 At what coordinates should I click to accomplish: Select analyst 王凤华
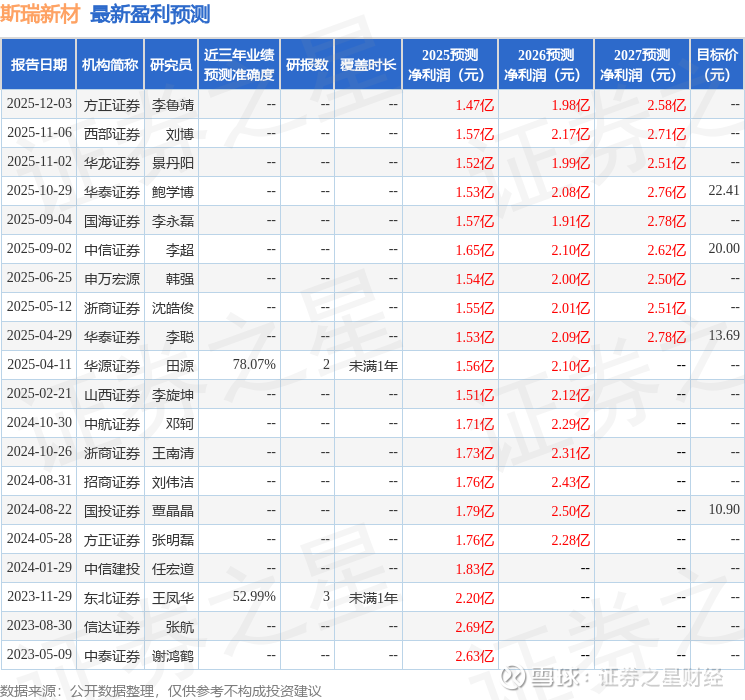(x=173, y=598)
